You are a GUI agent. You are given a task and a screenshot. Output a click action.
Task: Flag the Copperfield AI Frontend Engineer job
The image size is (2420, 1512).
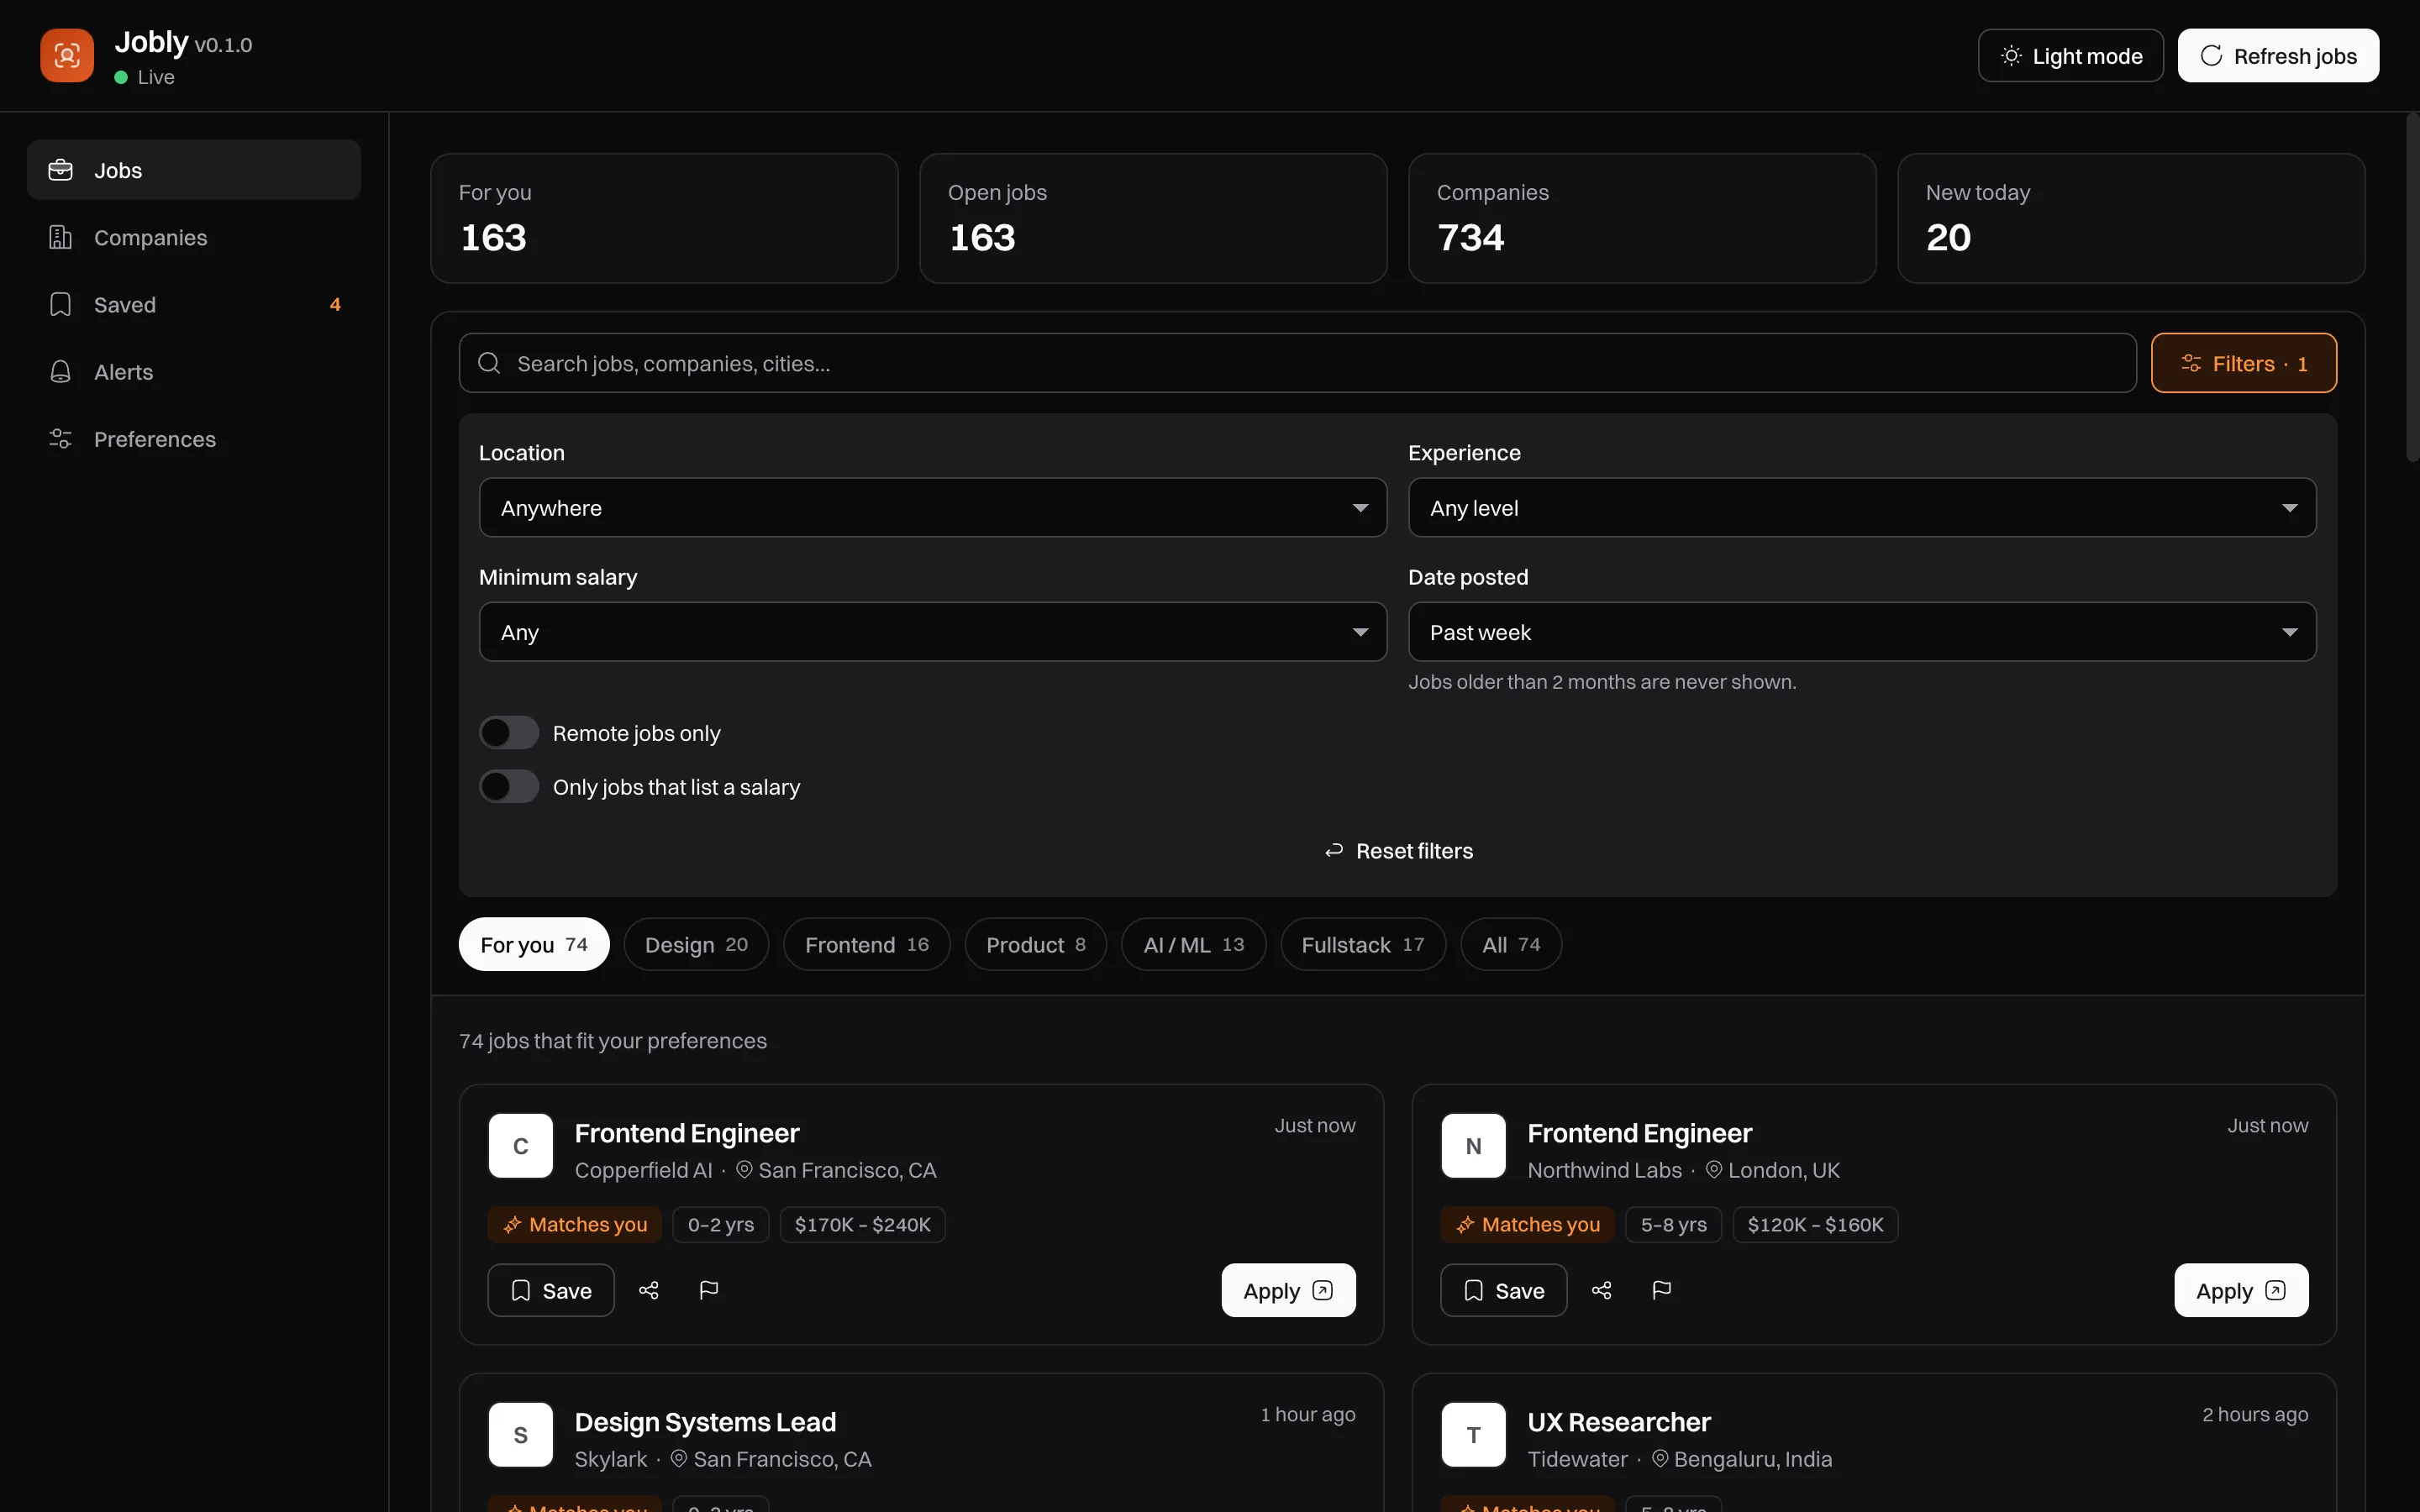[x=709, y=1290]
